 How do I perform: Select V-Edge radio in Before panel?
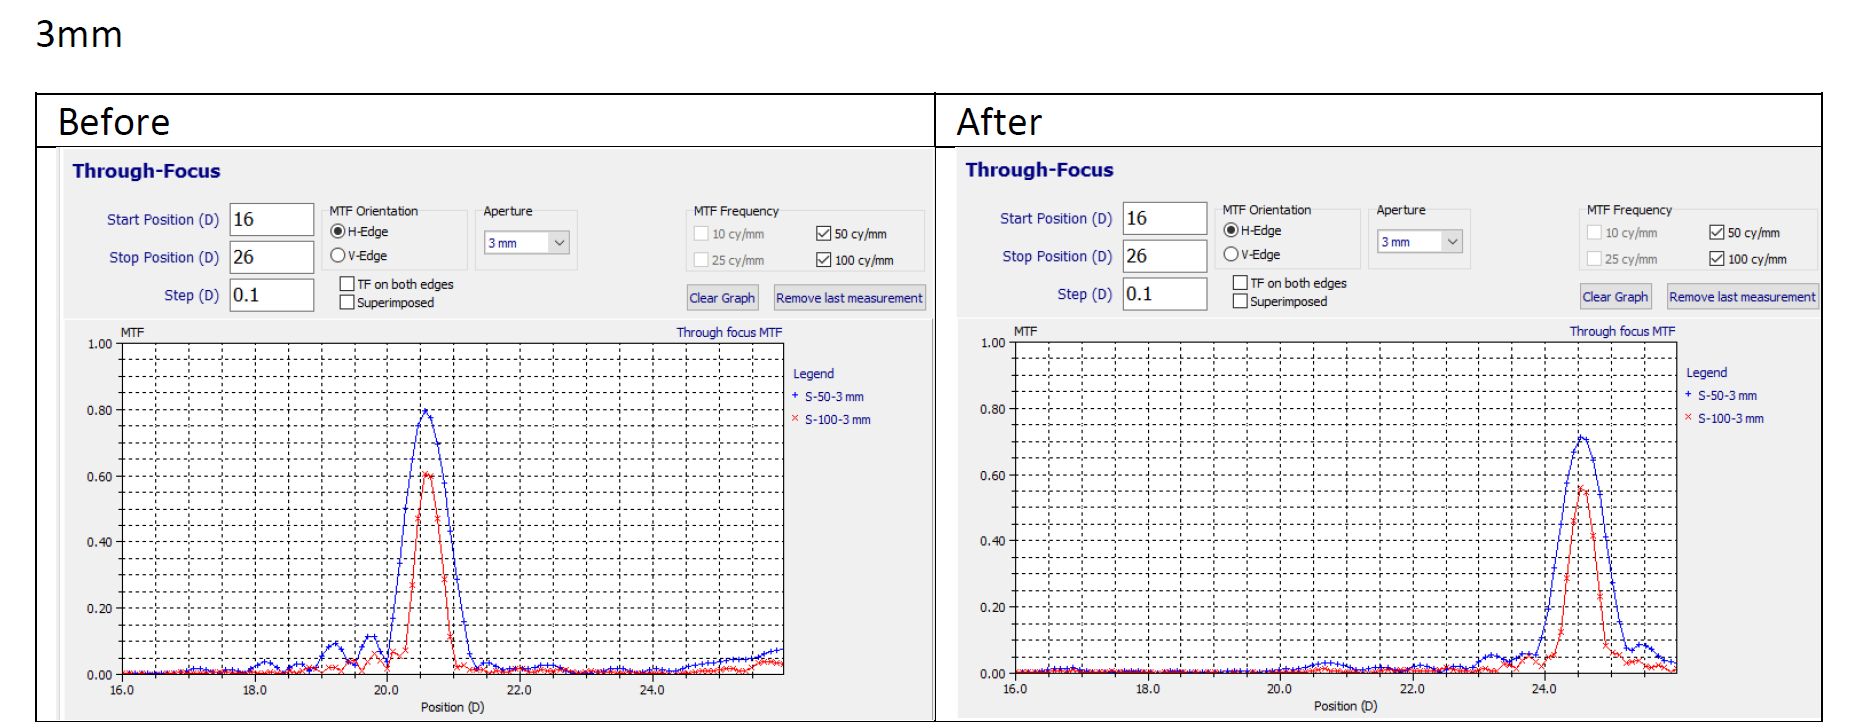(x=338, y=256)
